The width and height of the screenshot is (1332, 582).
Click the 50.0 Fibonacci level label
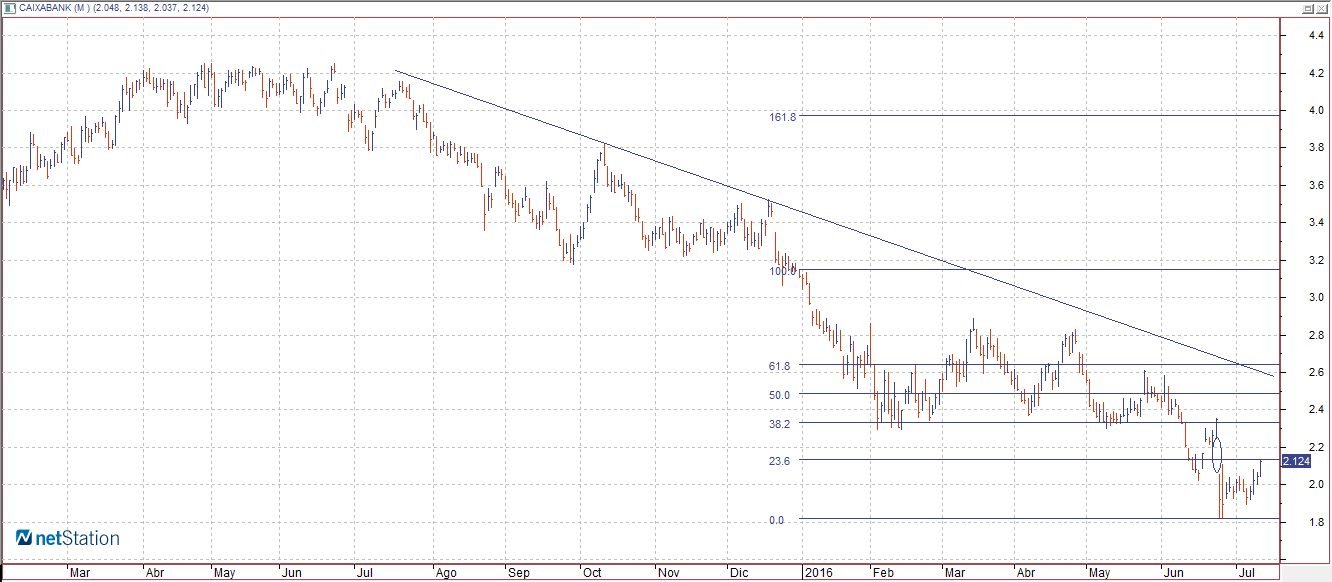(x=780, y=394)
